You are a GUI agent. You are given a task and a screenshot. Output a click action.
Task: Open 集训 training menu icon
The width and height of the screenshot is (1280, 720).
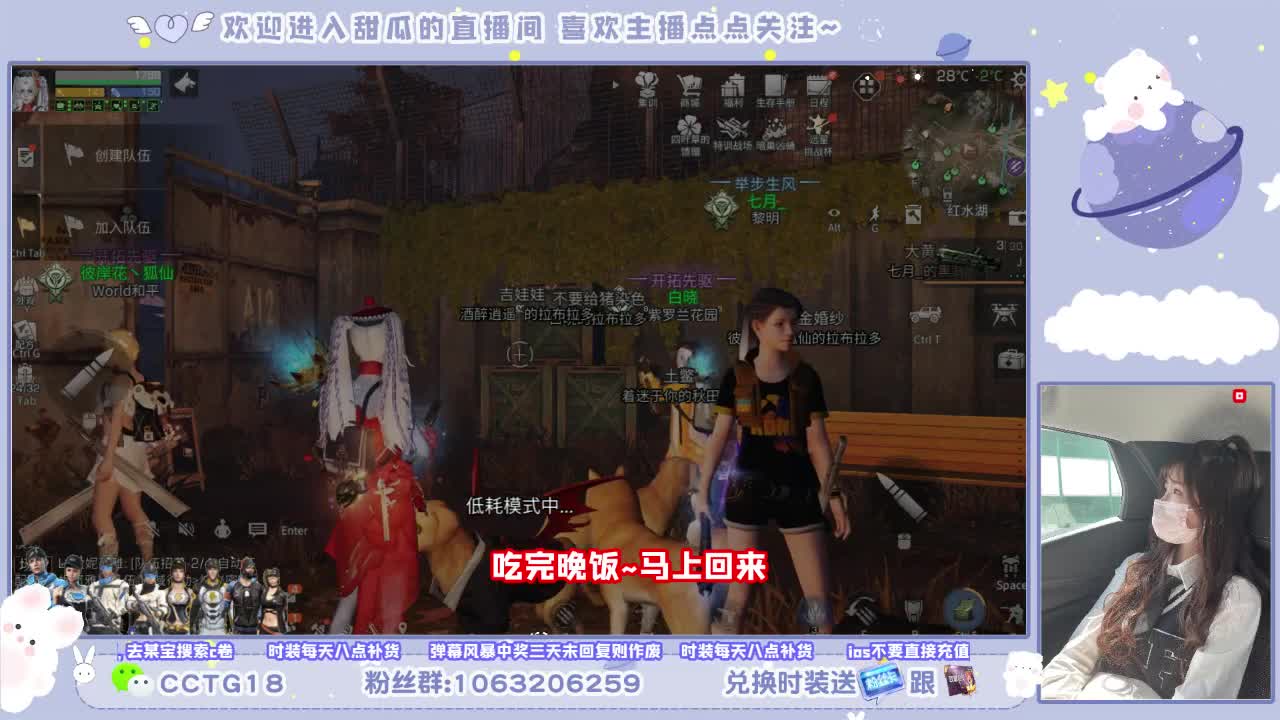point(648,88)
